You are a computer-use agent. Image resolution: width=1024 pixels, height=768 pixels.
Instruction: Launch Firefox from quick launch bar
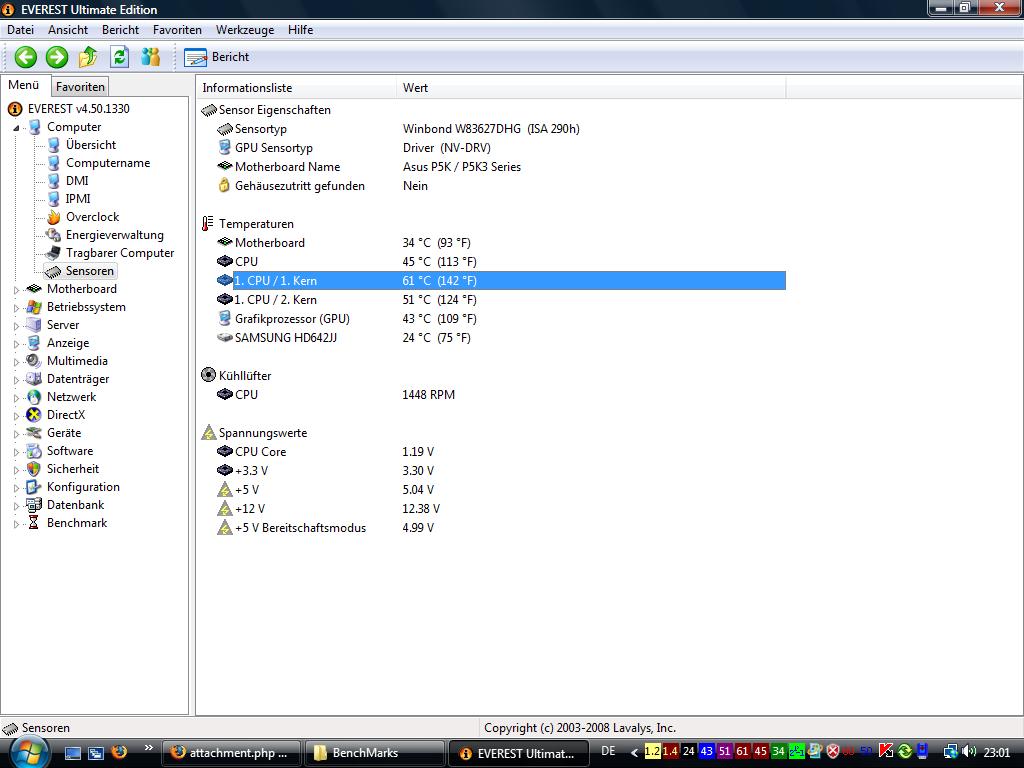[119, 752]
